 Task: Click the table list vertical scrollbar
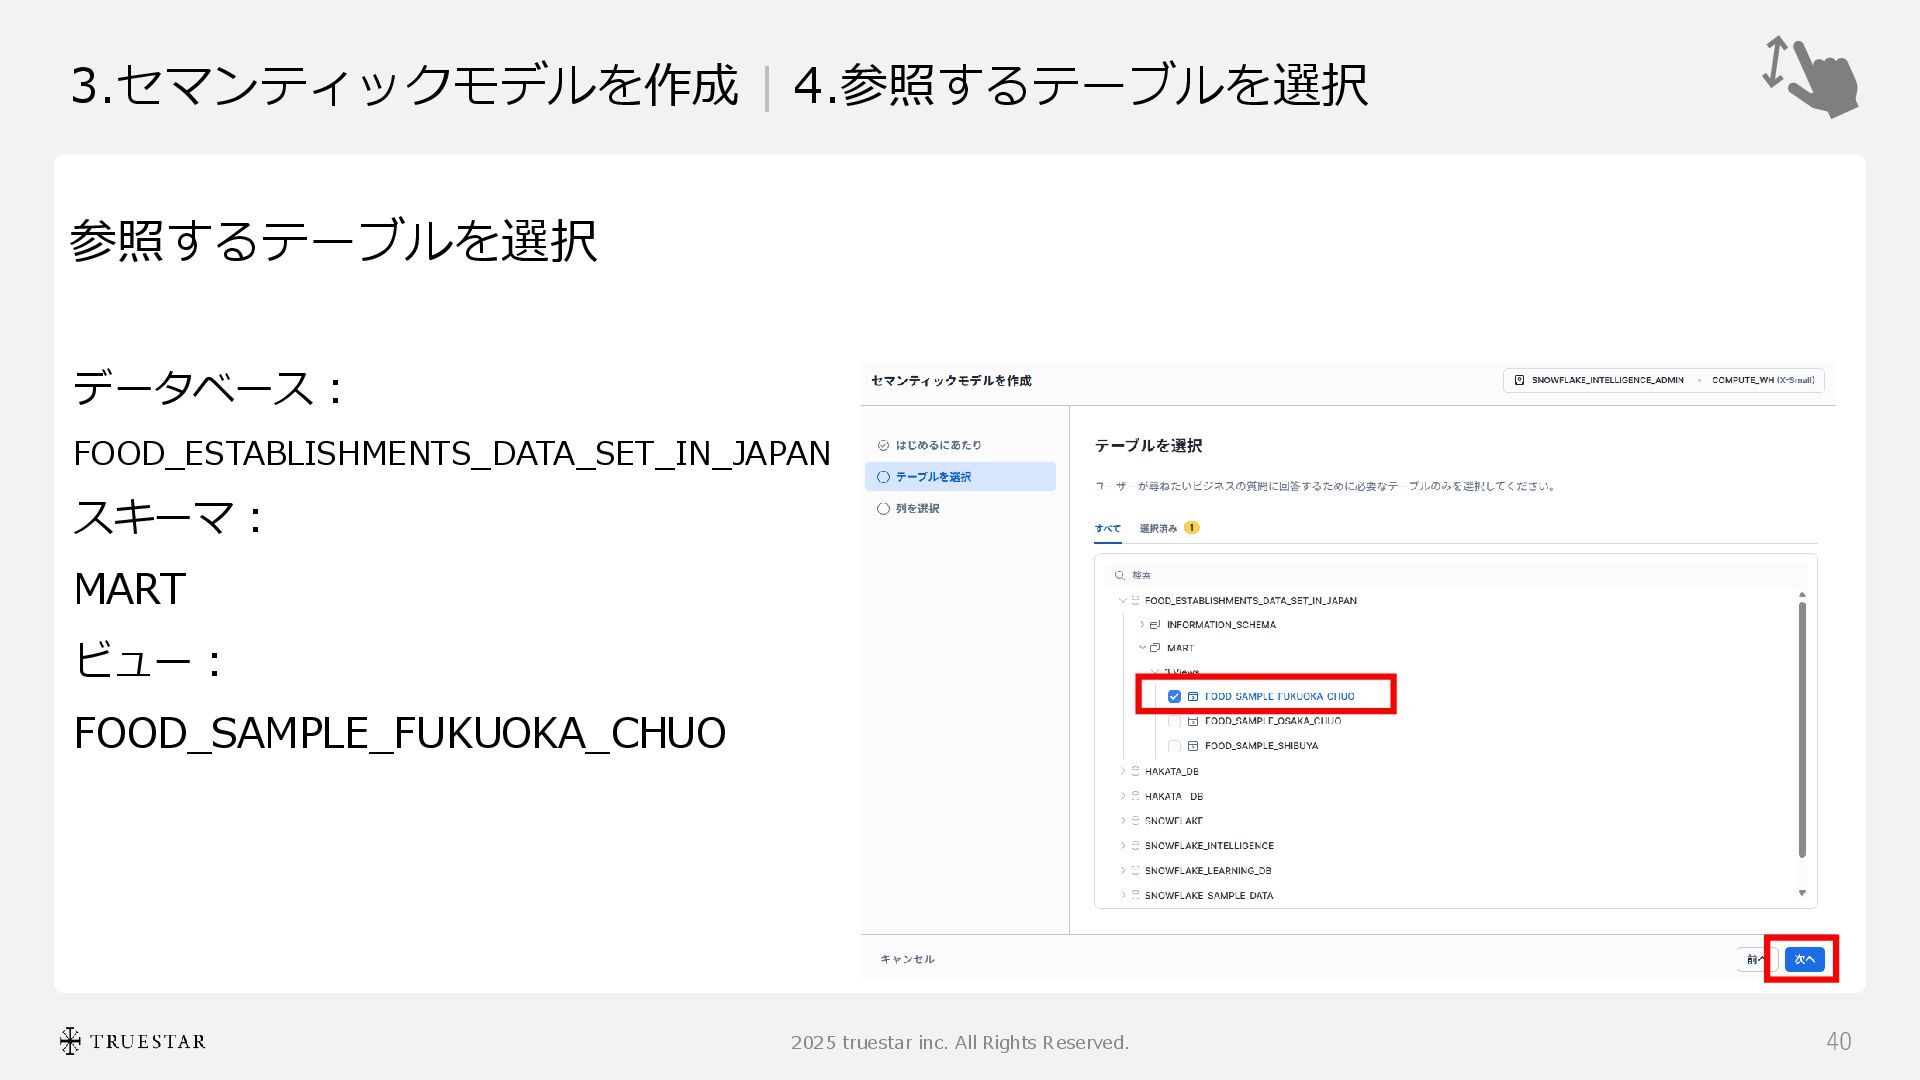tap(1802, 730)
